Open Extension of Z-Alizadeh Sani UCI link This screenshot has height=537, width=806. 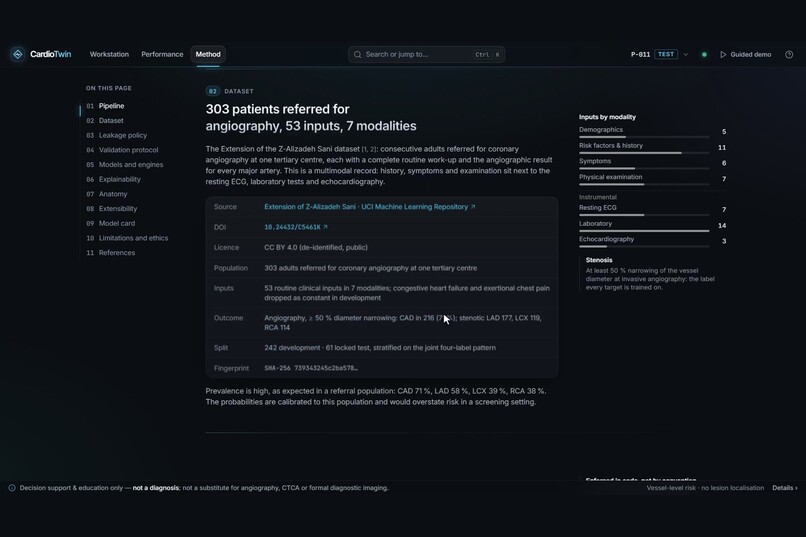click(370, 207)
